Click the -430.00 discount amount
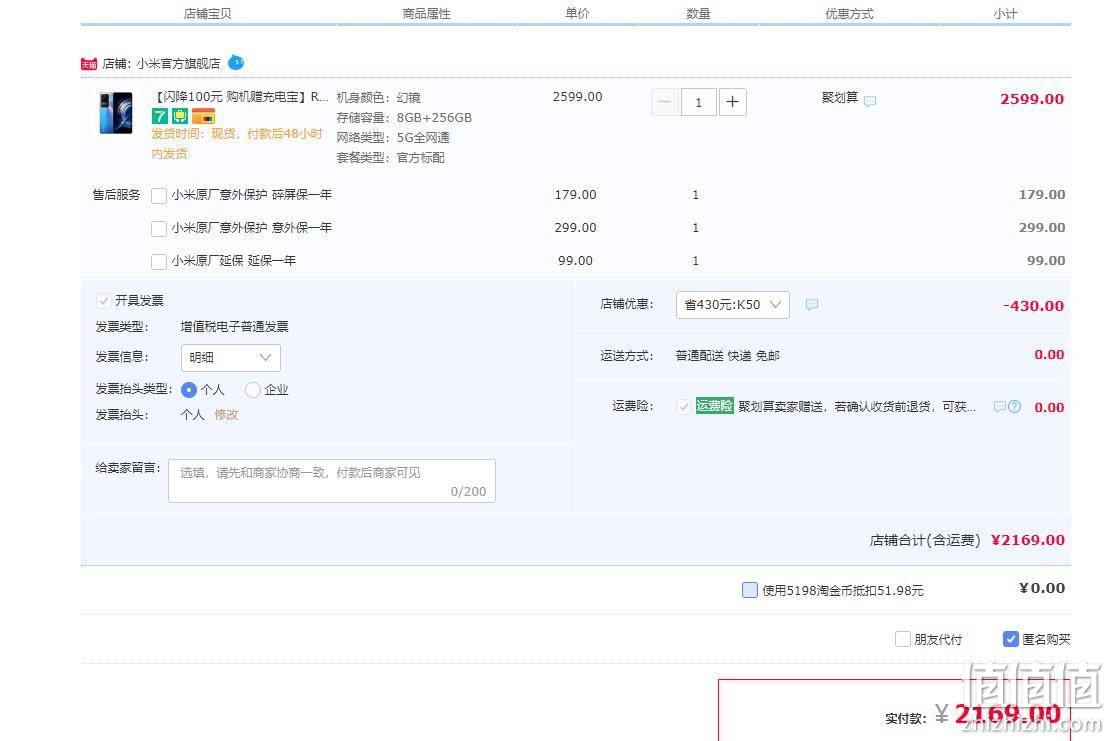 (x=1033, y=306)
